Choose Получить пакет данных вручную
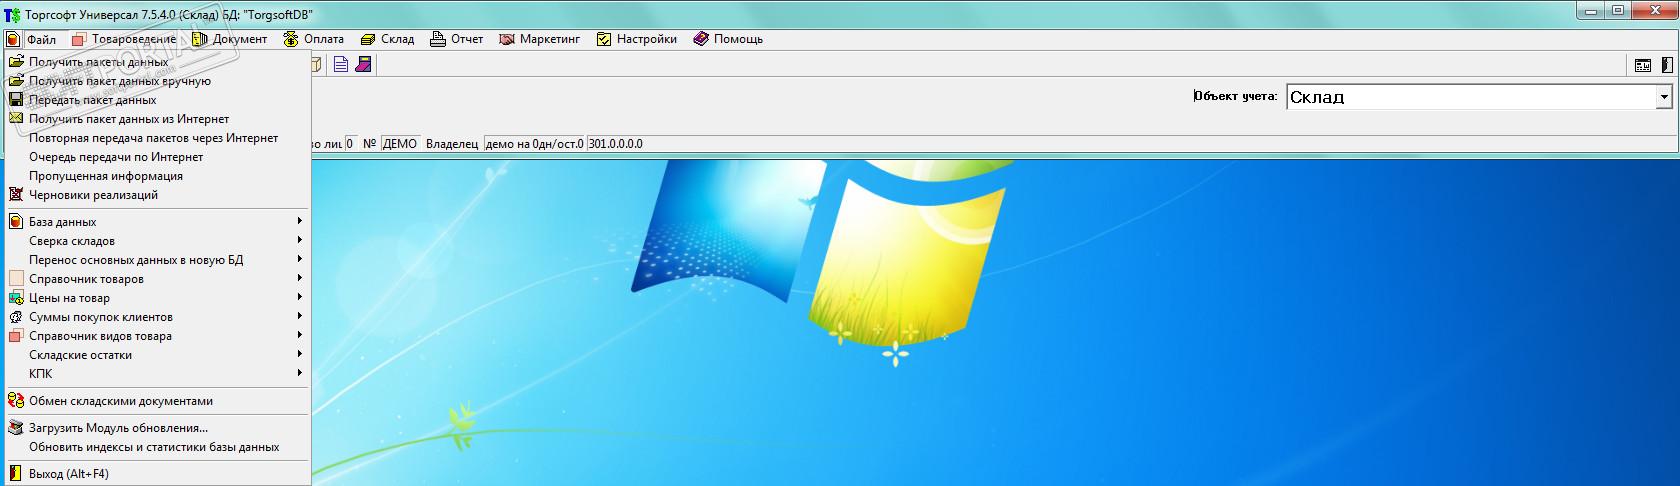Image resolution: width=1680 pixels, height=486 pixels. 157,81
